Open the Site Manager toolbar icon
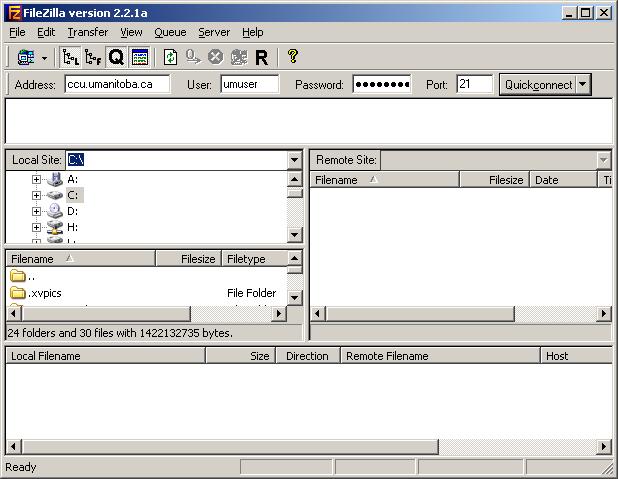 26,58
